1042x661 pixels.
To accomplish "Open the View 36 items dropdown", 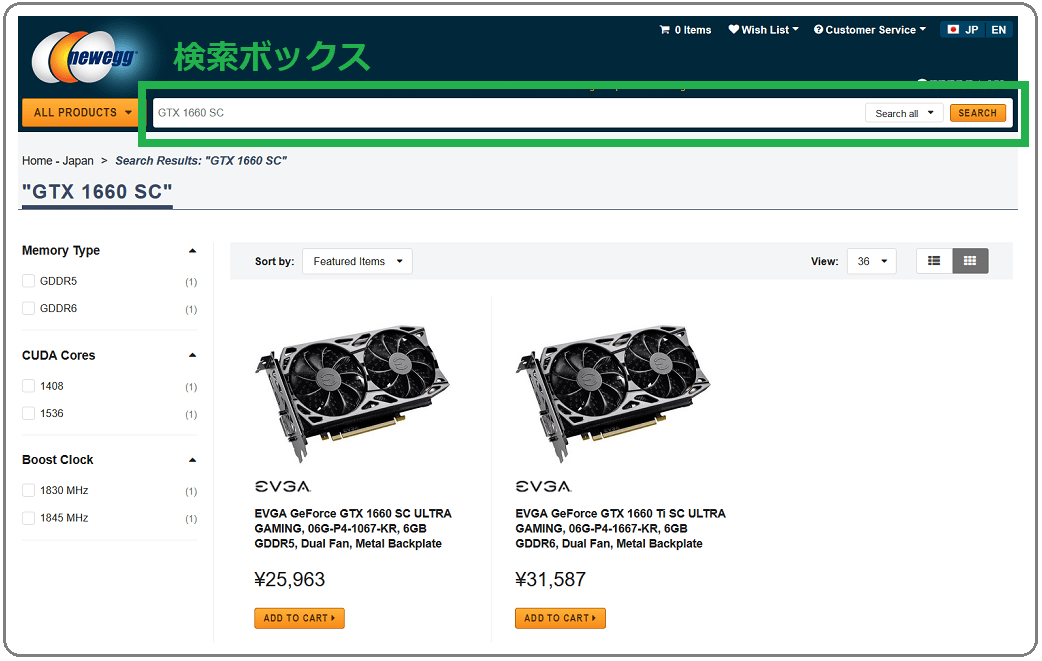I will click(872, 261).
